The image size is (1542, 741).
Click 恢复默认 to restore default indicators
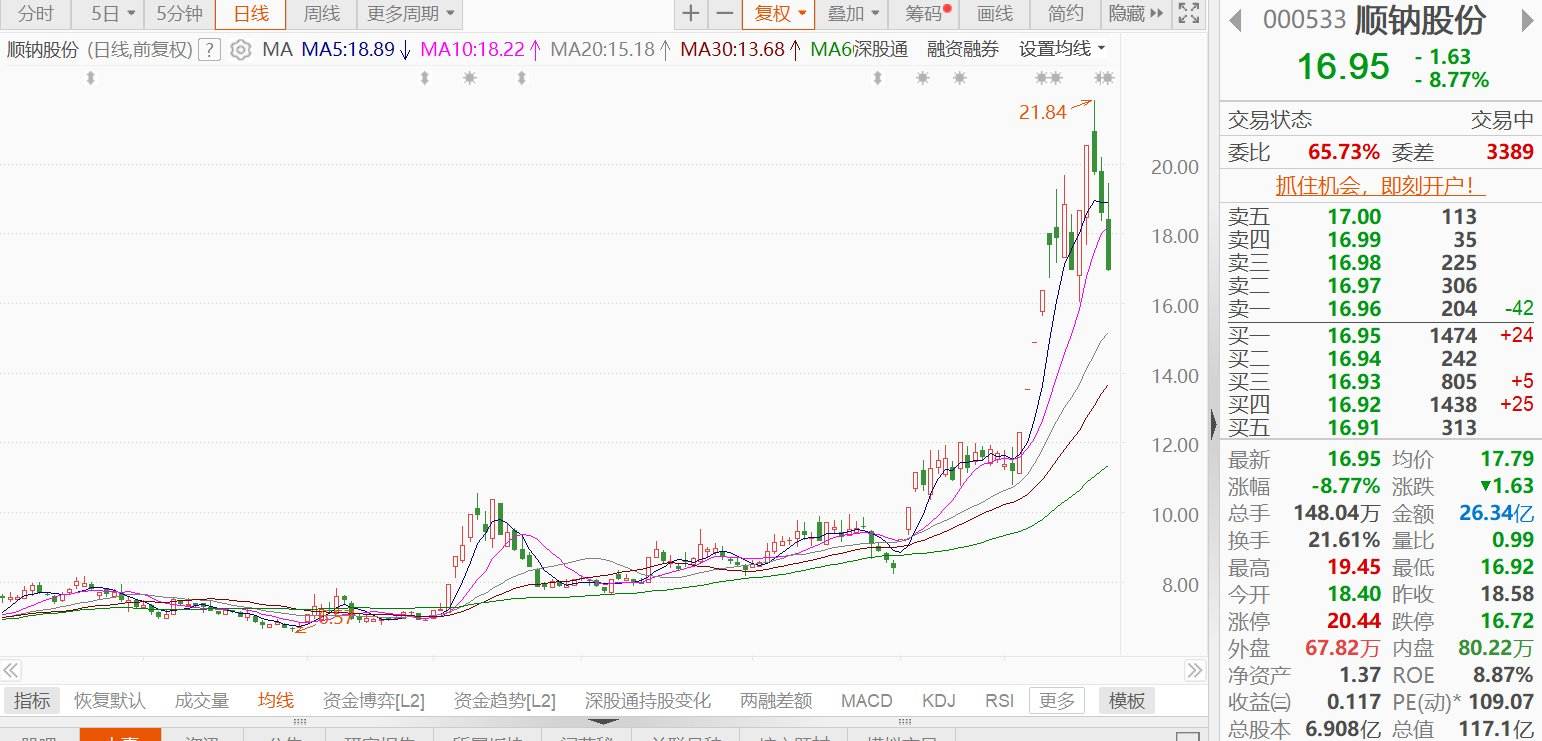110,700
